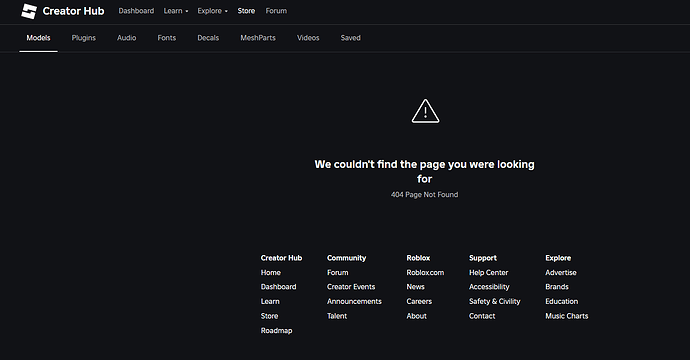Image resolution: width=690 pixels, height=360 pixels.
Task: Click the Community footer column heading
Action: coord(346,258)
